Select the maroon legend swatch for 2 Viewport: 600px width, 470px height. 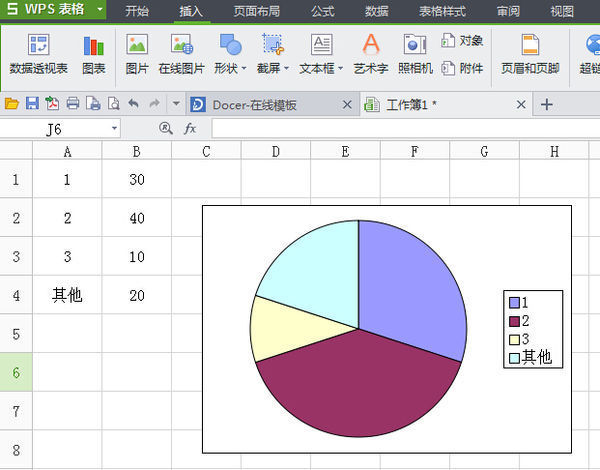[x=514, y=321]
